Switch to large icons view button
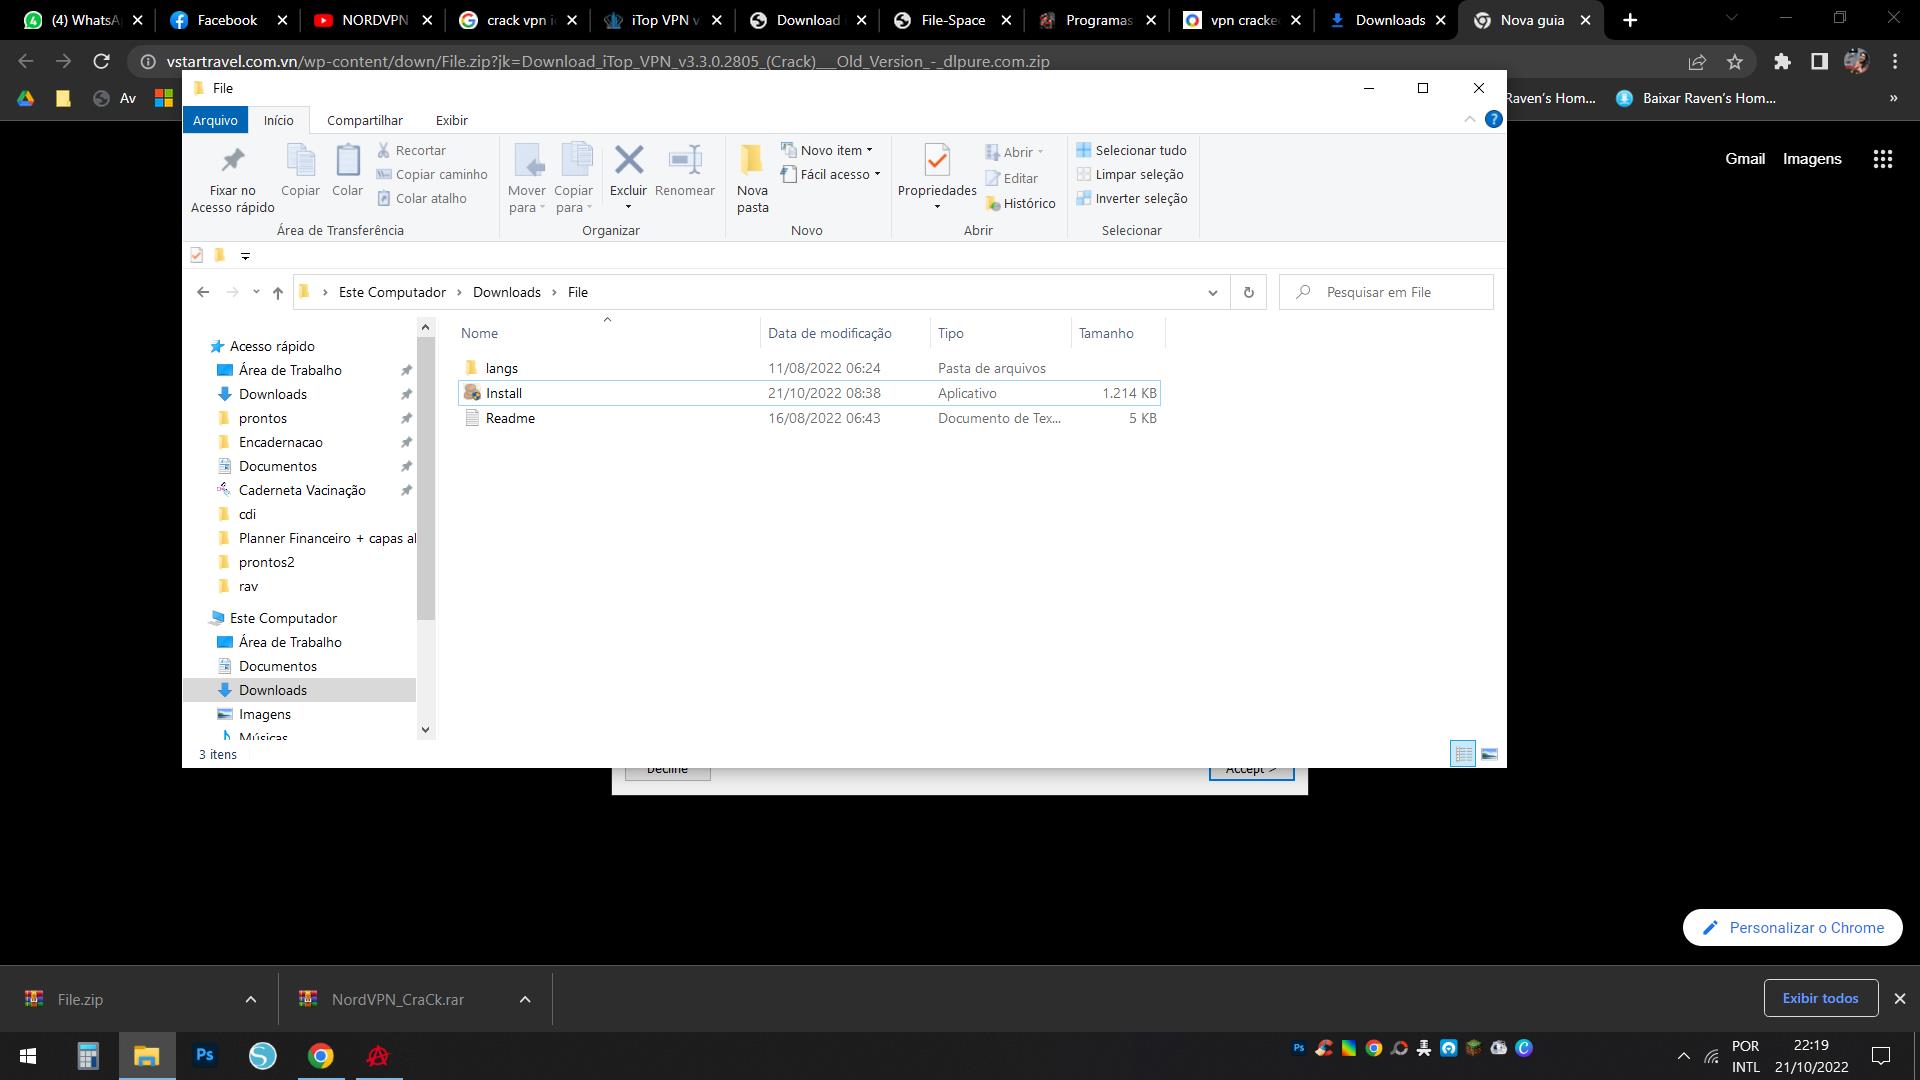The height and width of the screenshot is (1080, 1920). coord(1489,754)
